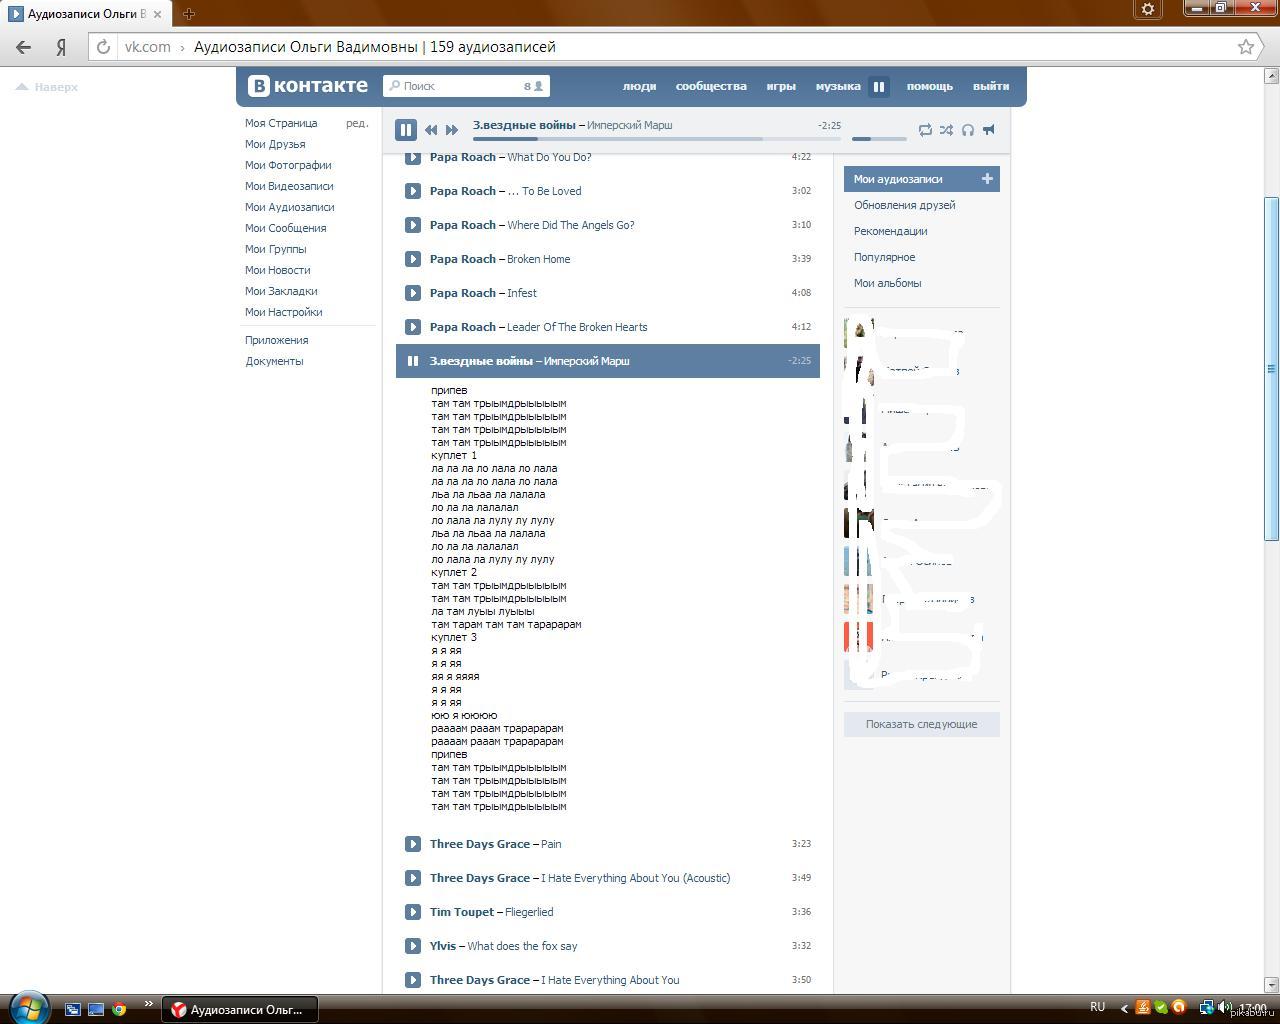Play Ylvis – What does the fox say

click(x=413, y=946)
